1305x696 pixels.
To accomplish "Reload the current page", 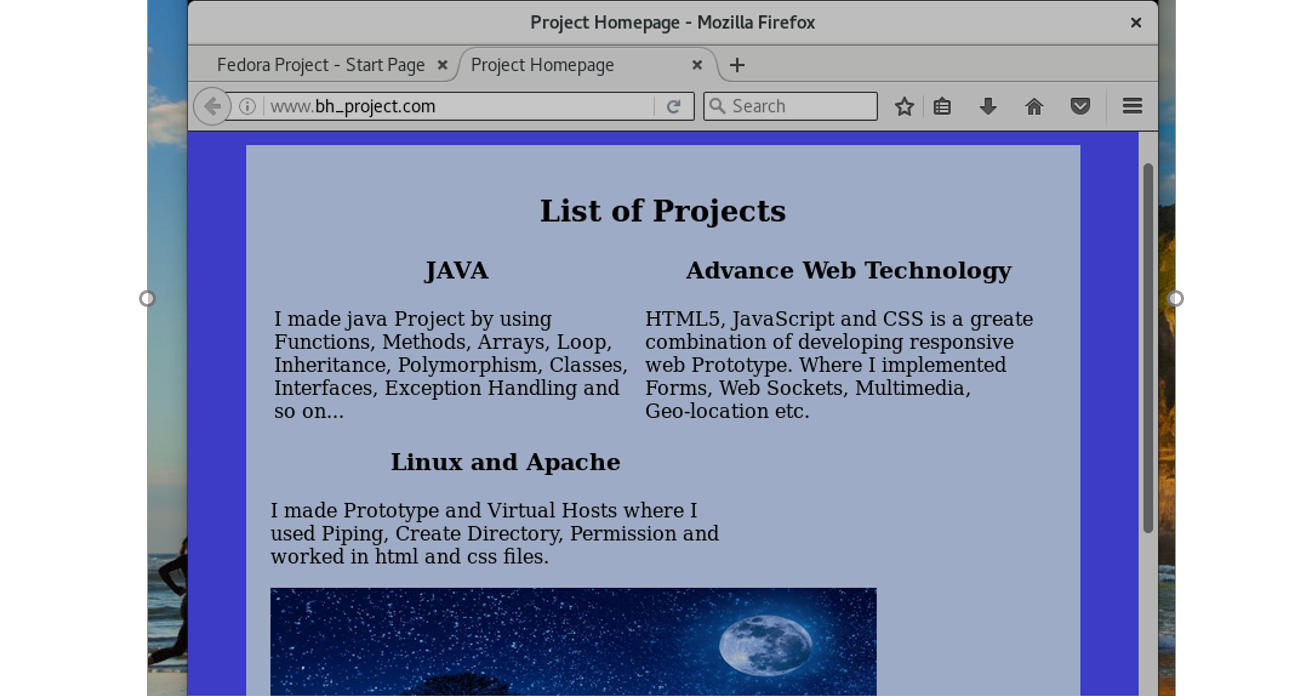I will tap(674, 106).
